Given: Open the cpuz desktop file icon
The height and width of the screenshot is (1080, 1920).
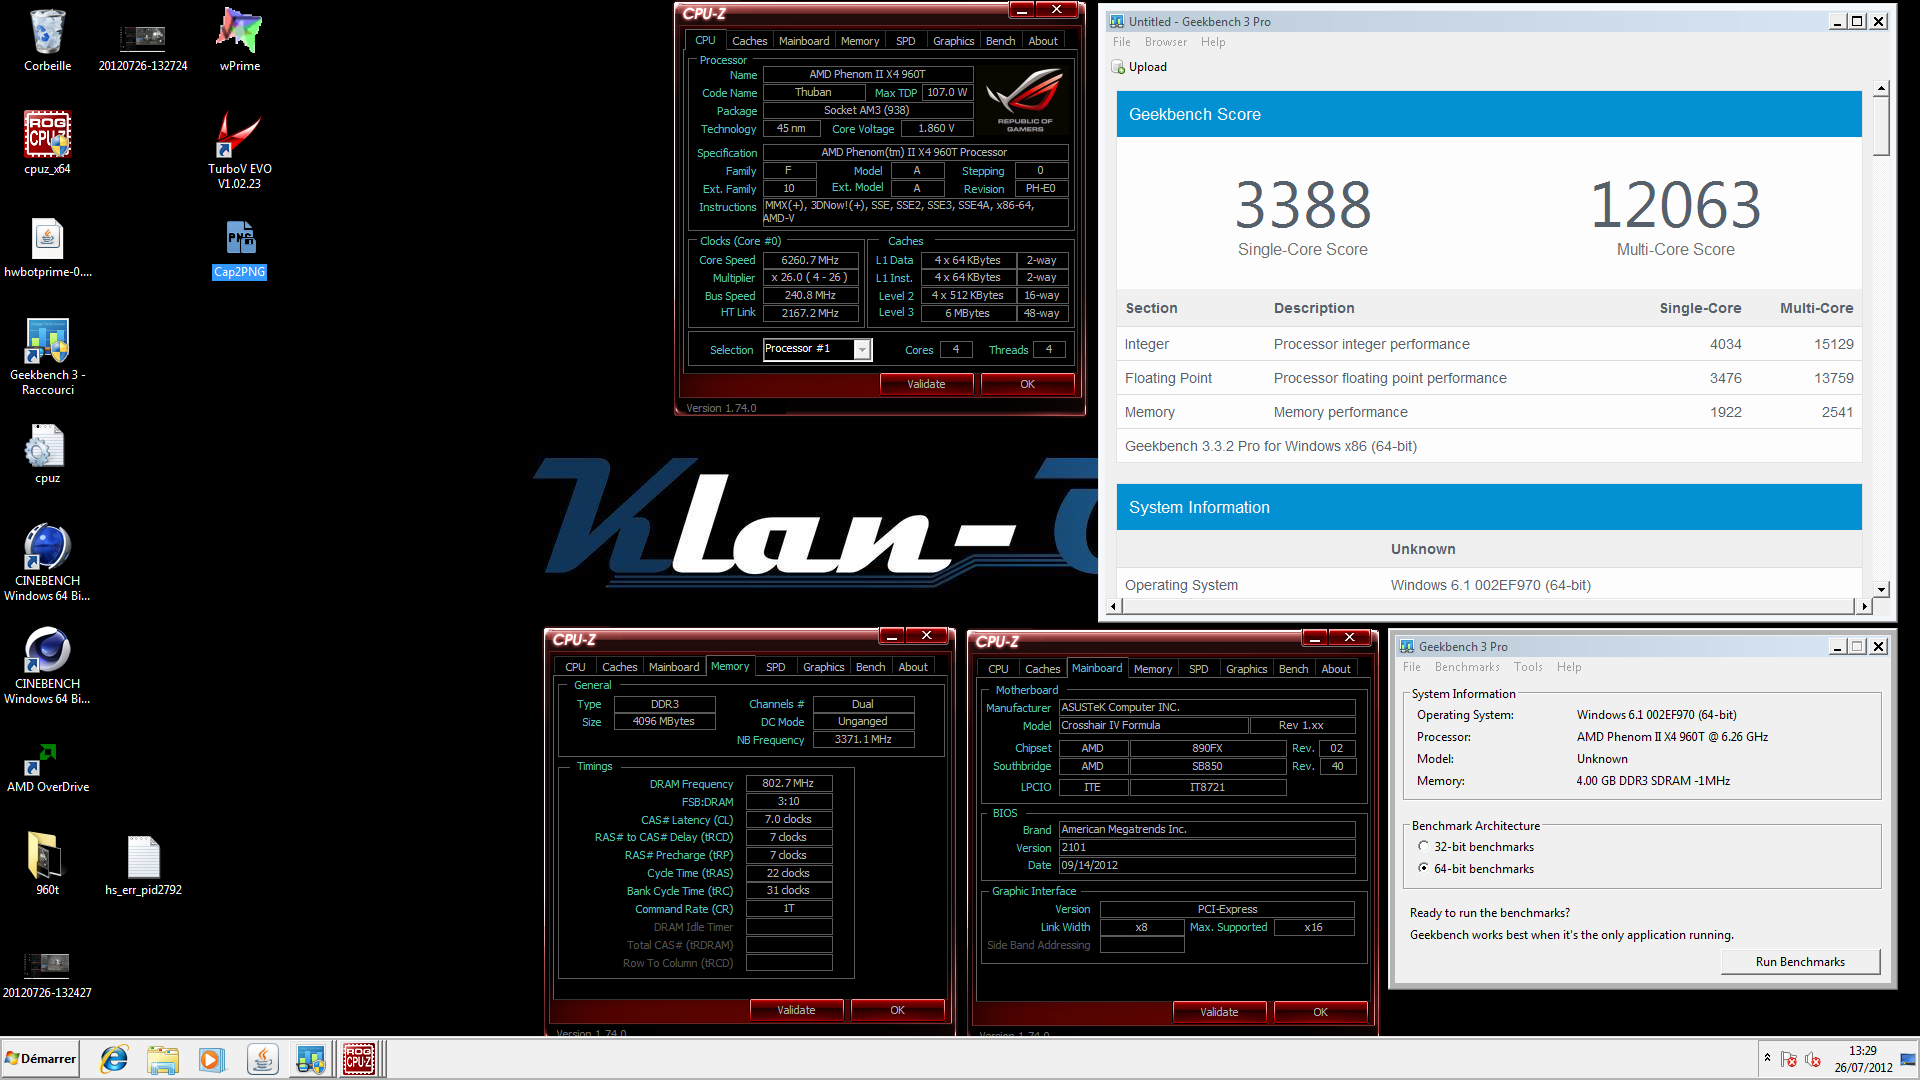Looking at the screenshot, I should tap(47, 454).
